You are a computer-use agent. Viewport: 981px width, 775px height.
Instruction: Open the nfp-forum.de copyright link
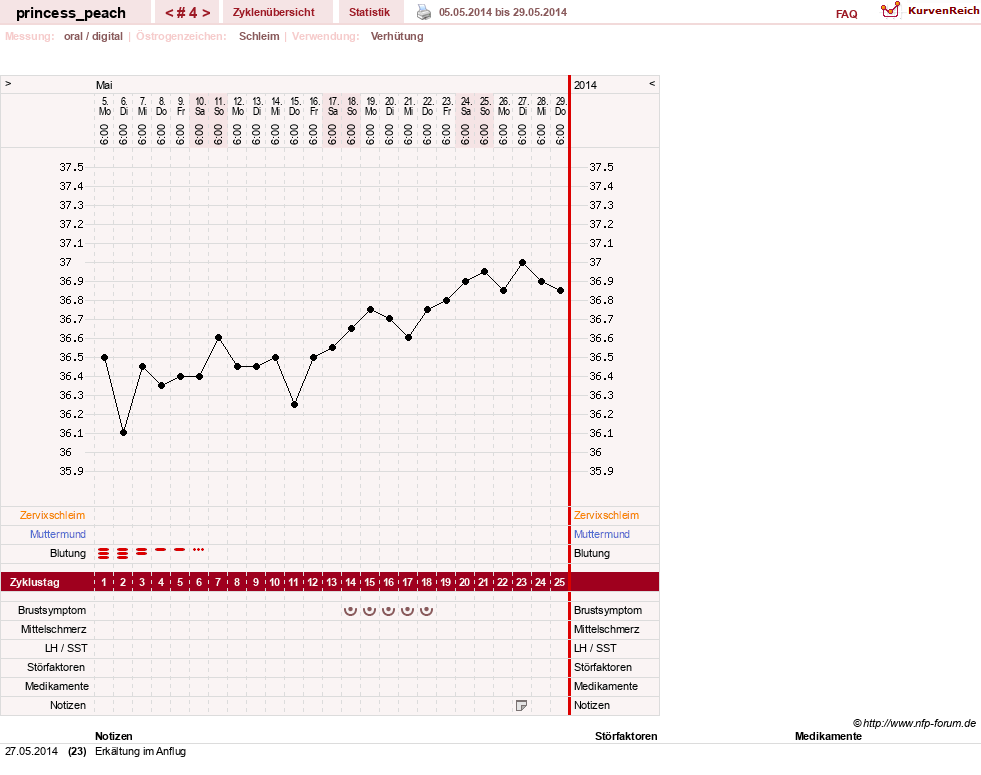(915, 723)
